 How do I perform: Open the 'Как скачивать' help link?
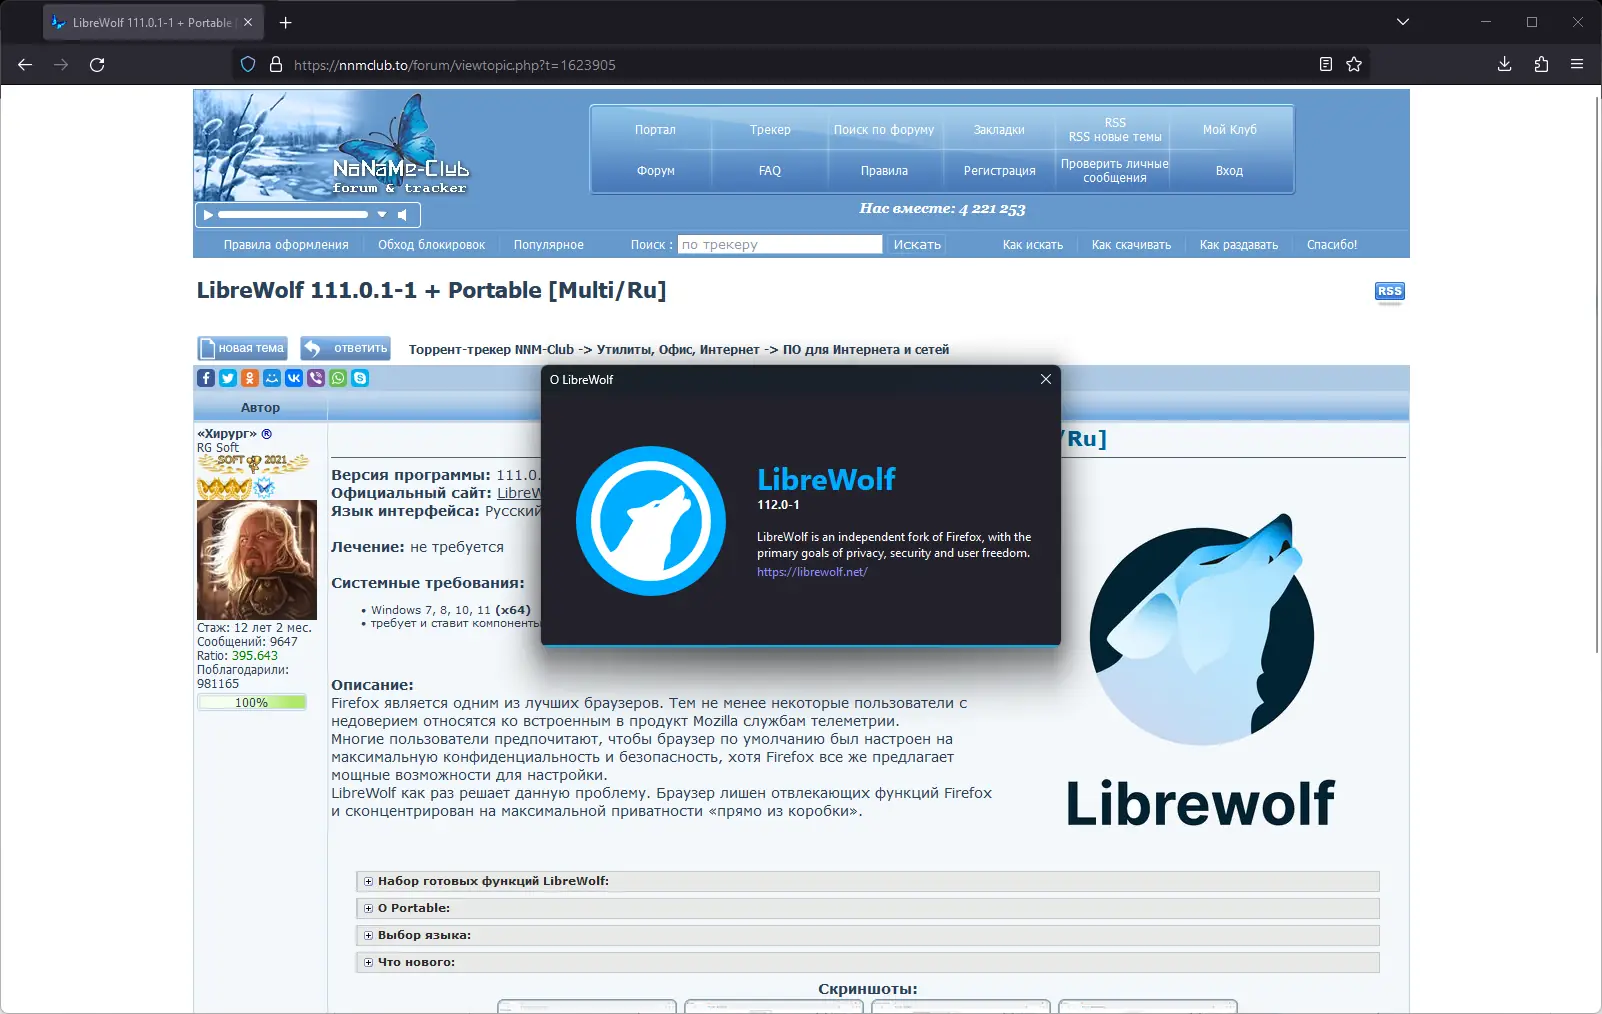point(1131,245)
